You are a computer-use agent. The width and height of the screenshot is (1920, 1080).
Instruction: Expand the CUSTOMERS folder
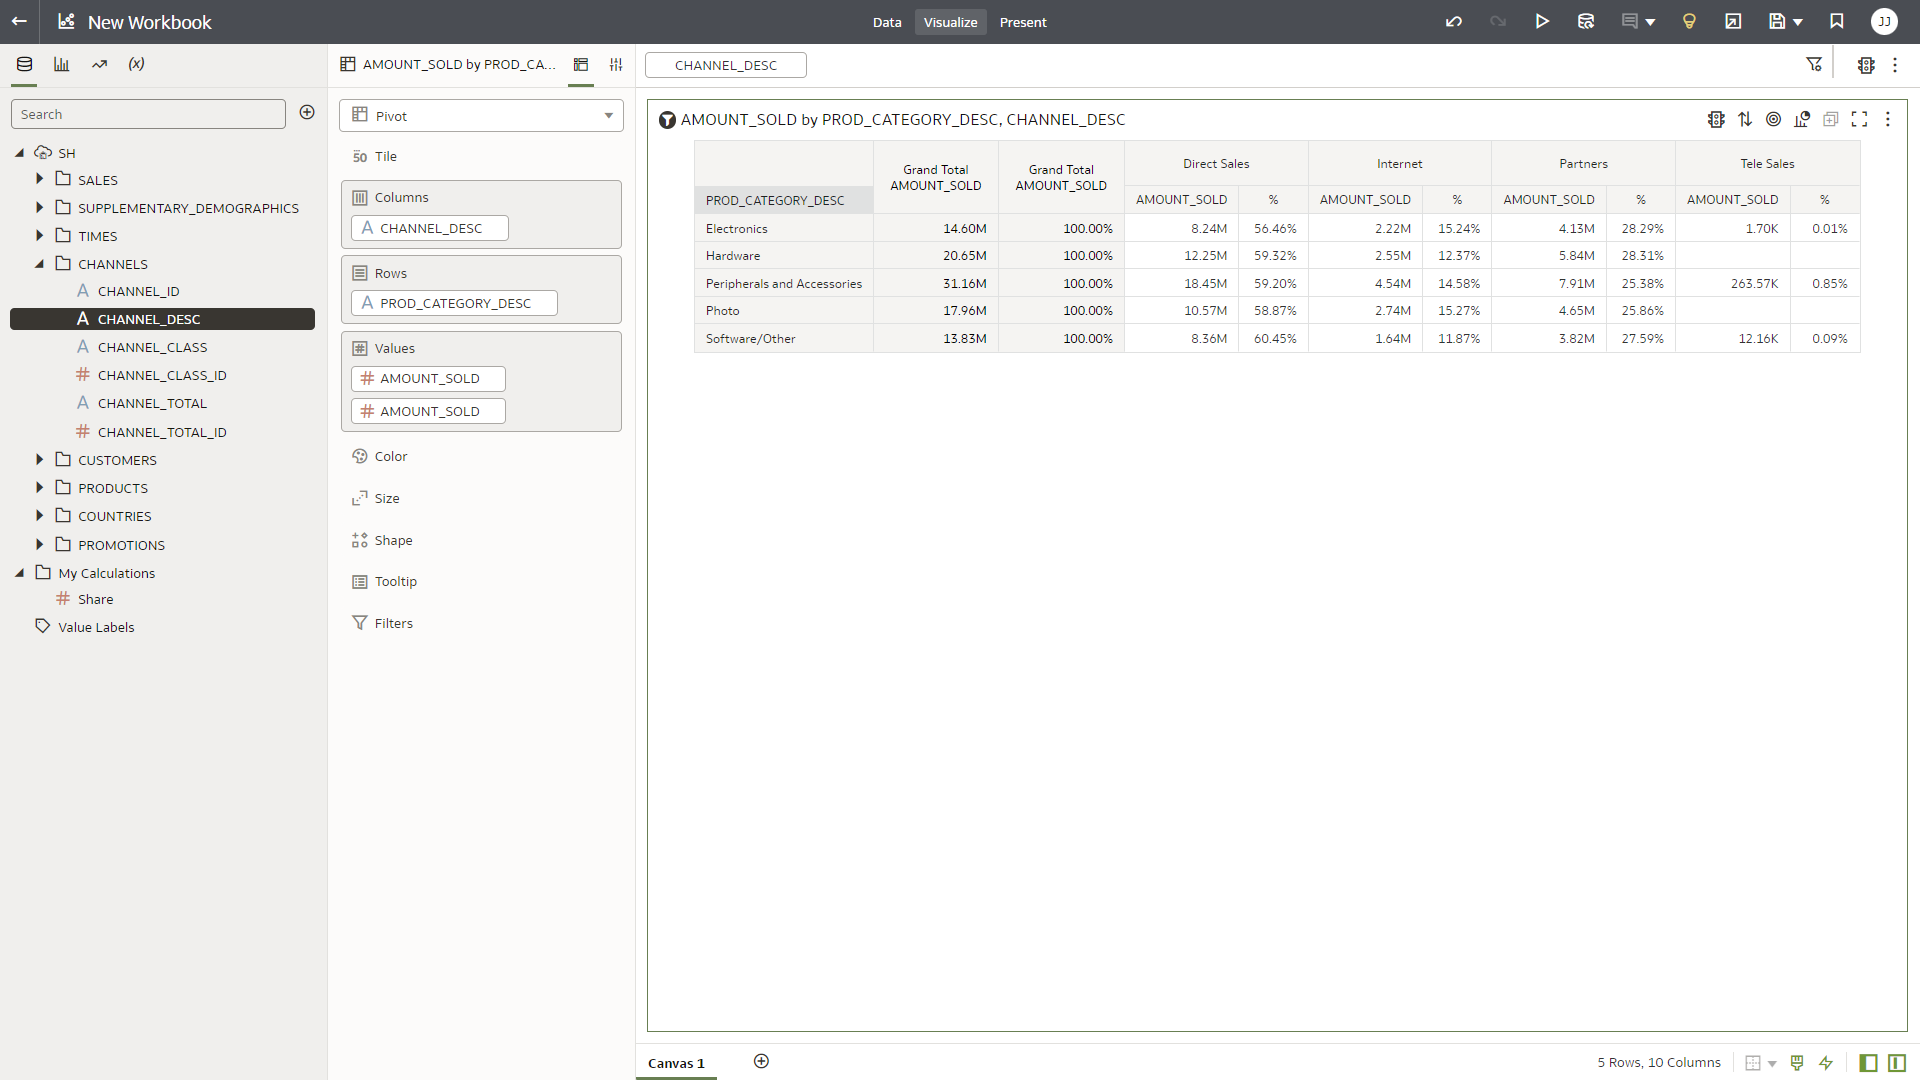[40, 460]
